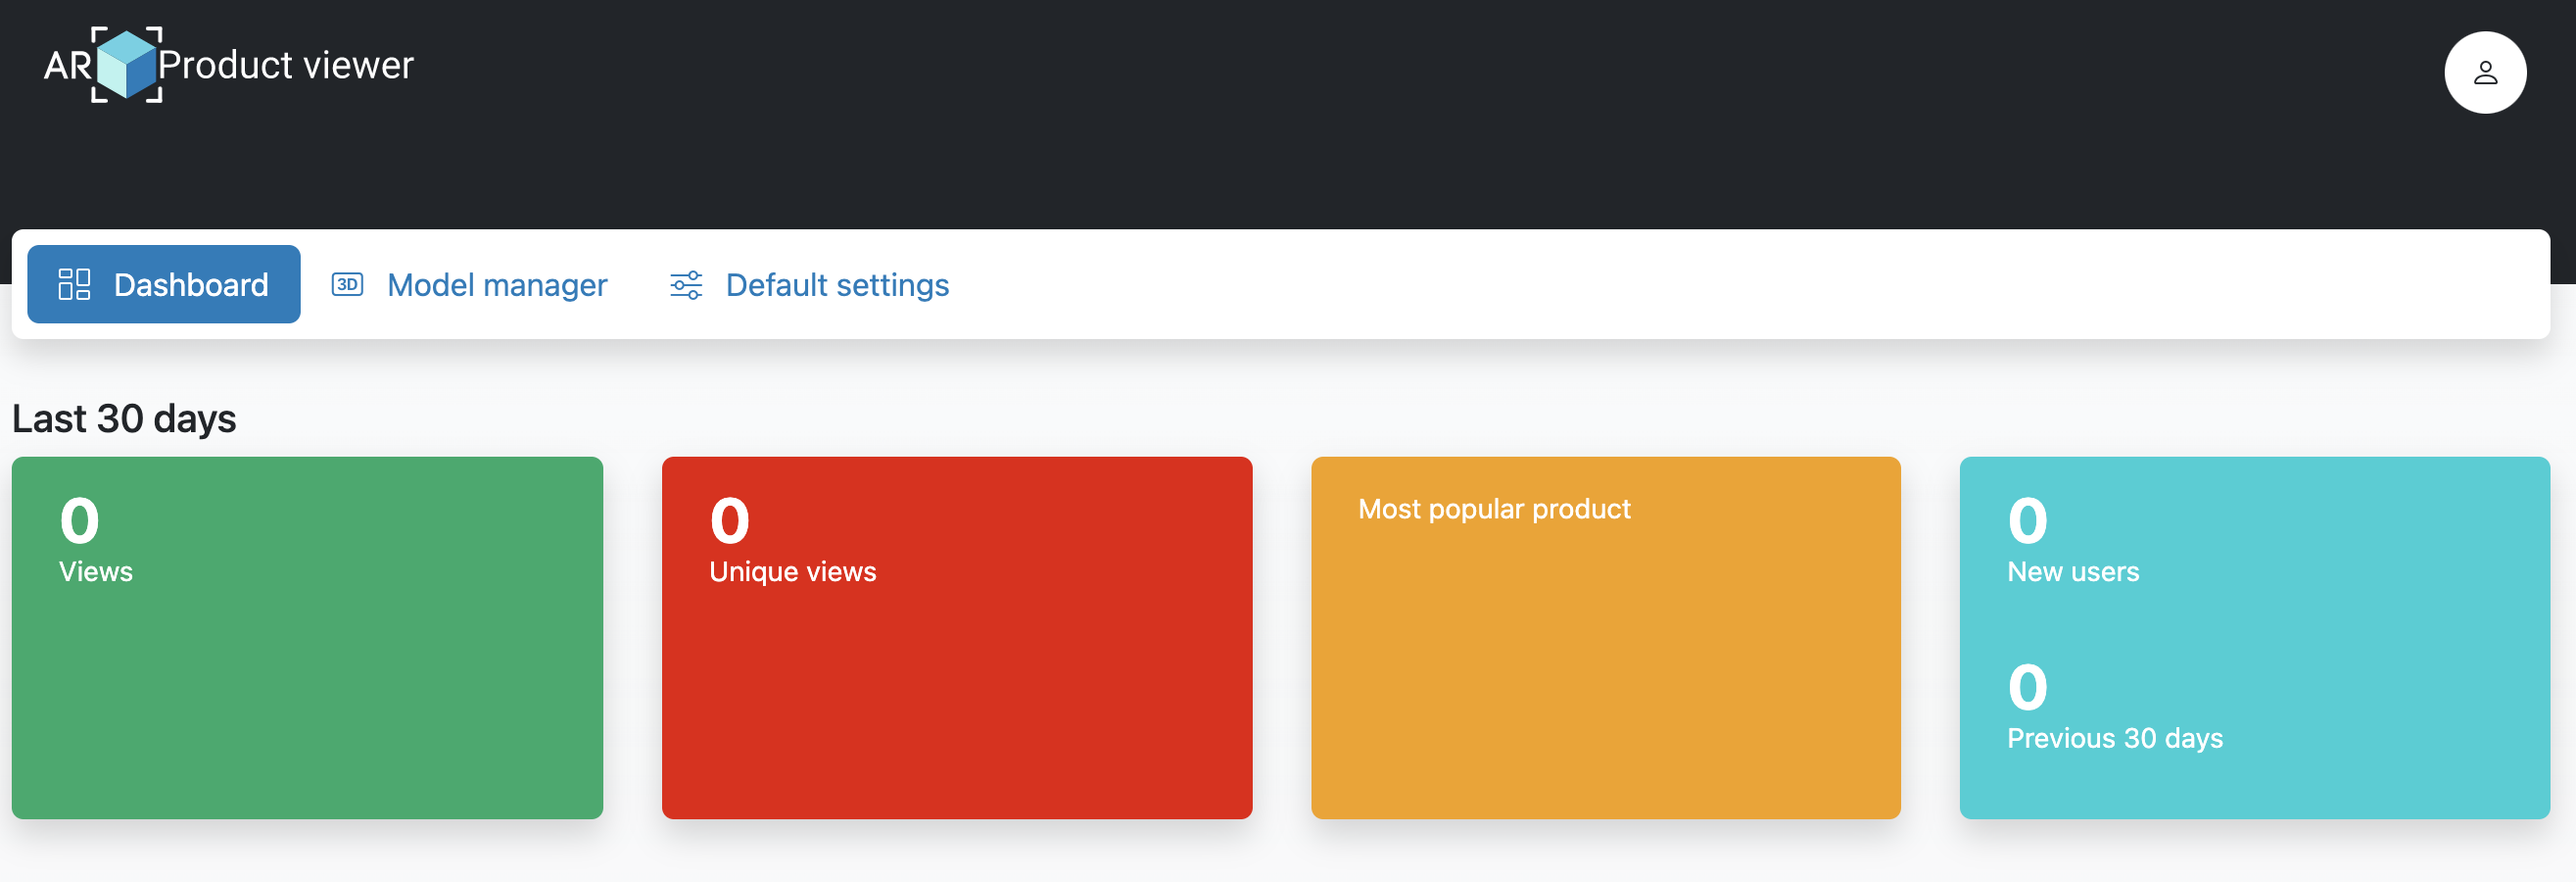This screenshot has width=2576, height=882.
Task: Click the 'Product viewer' logo text
Action: click(286, 65)
